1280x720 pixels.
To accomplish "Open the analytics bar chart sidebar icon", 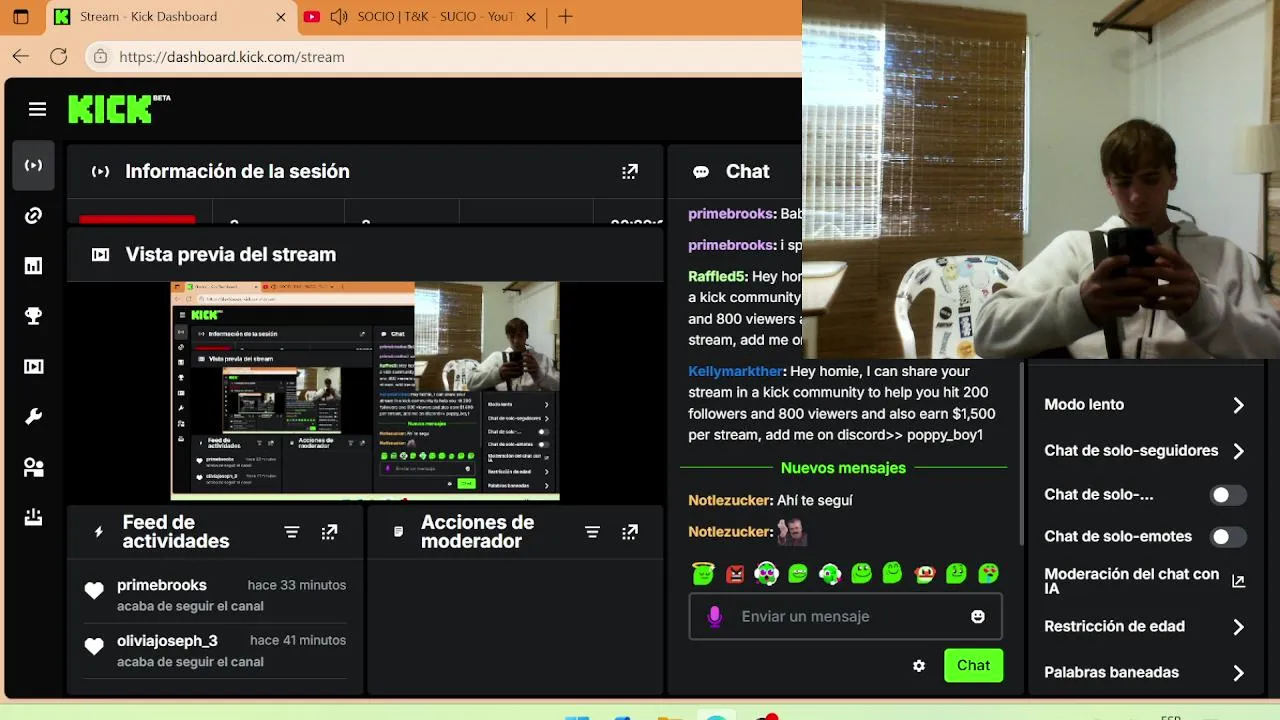I will 33,265.
